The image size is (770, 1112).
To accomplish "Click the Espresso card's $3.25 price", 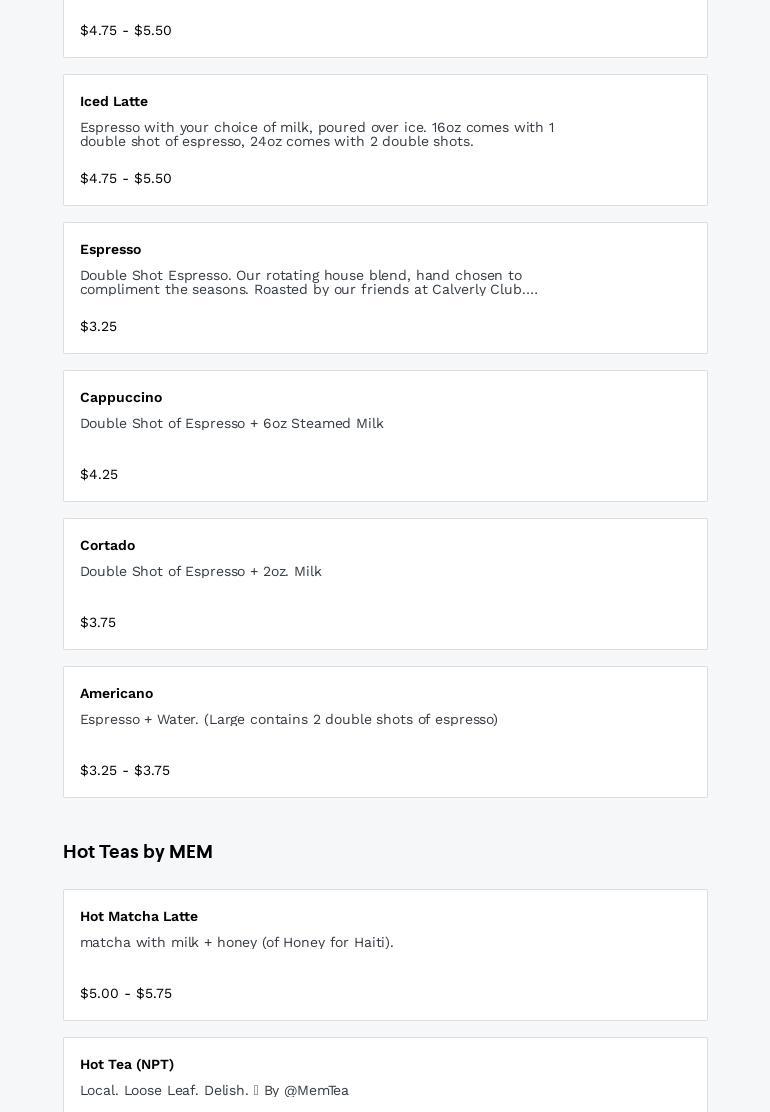I will tap(99, 326).
